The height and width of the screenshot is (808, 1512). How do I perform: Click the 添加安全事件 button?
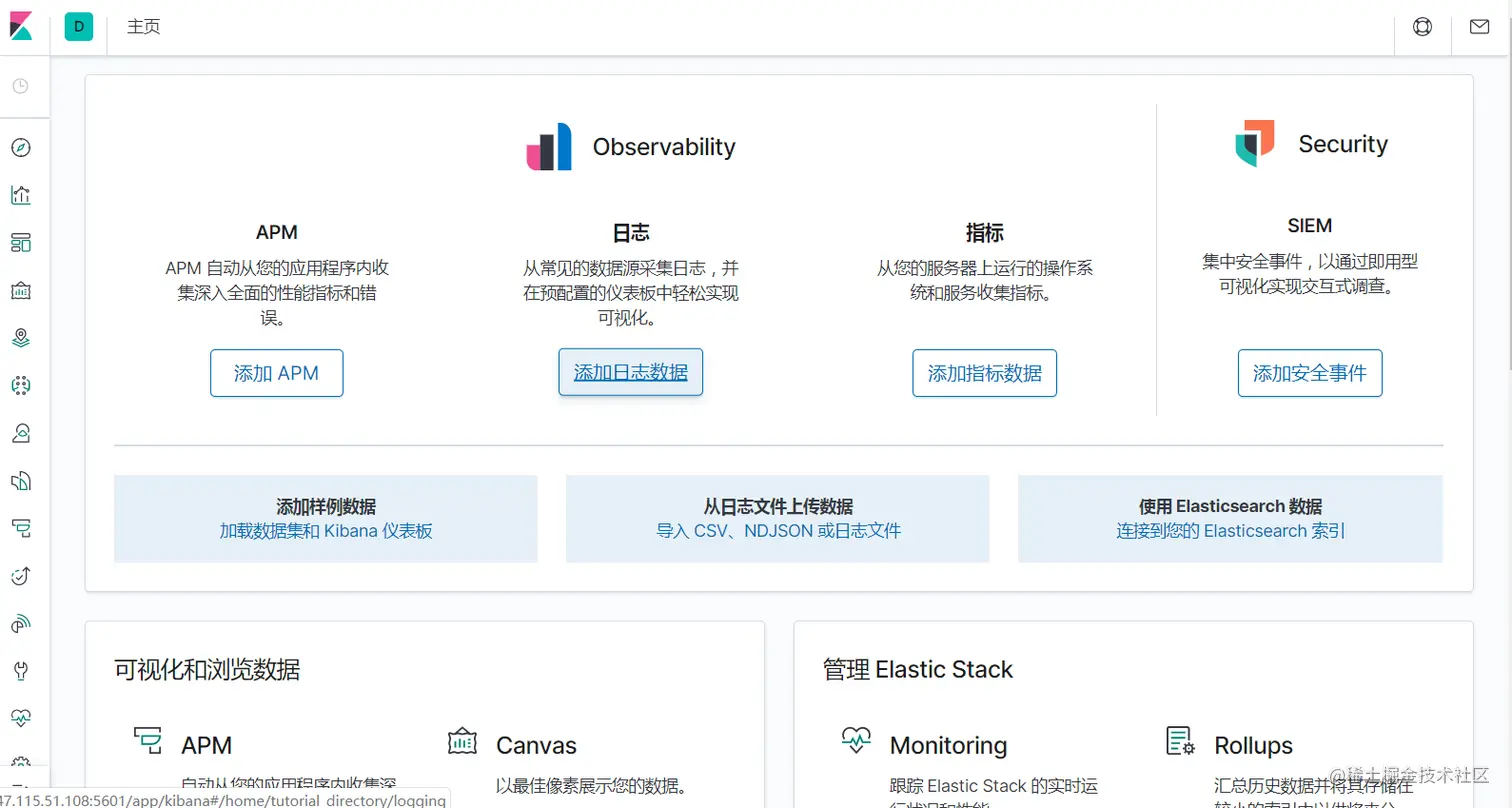[1310, 373]
